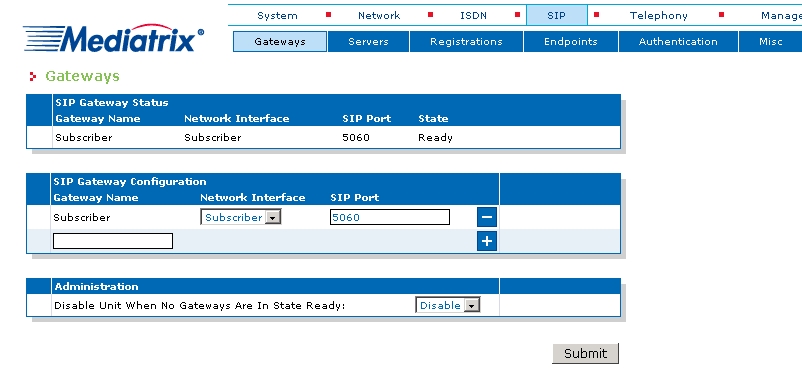Click the SIP Gateway Configuration header
The image size is (802, 370).
pos(130,182)
